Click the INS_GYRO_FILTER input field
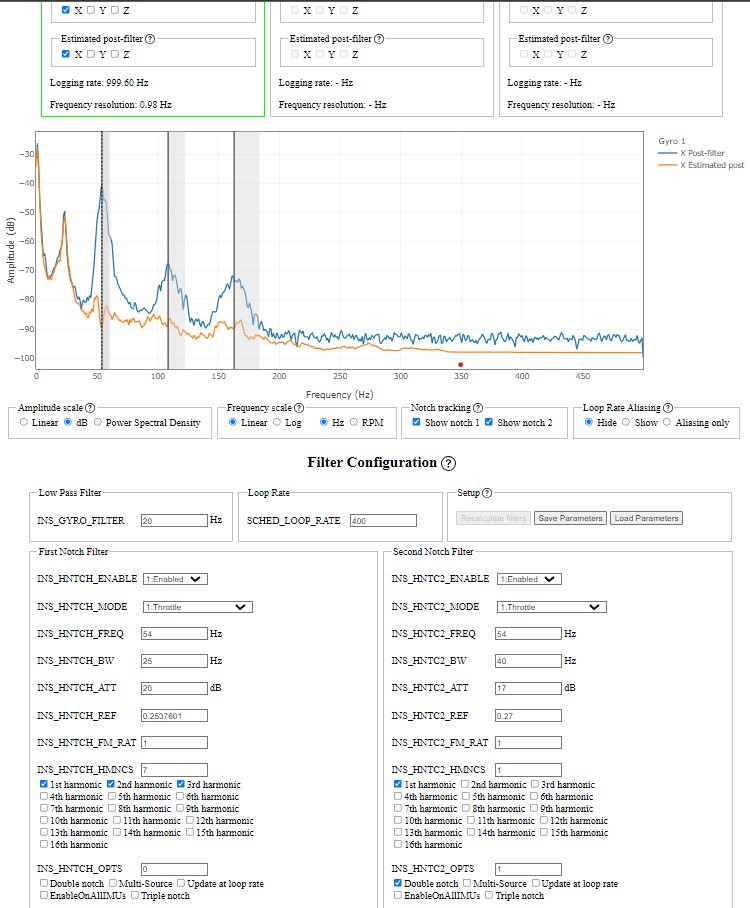Image resolution: width=750 pixels, height=908 pixels. click(x=173, y=521)
